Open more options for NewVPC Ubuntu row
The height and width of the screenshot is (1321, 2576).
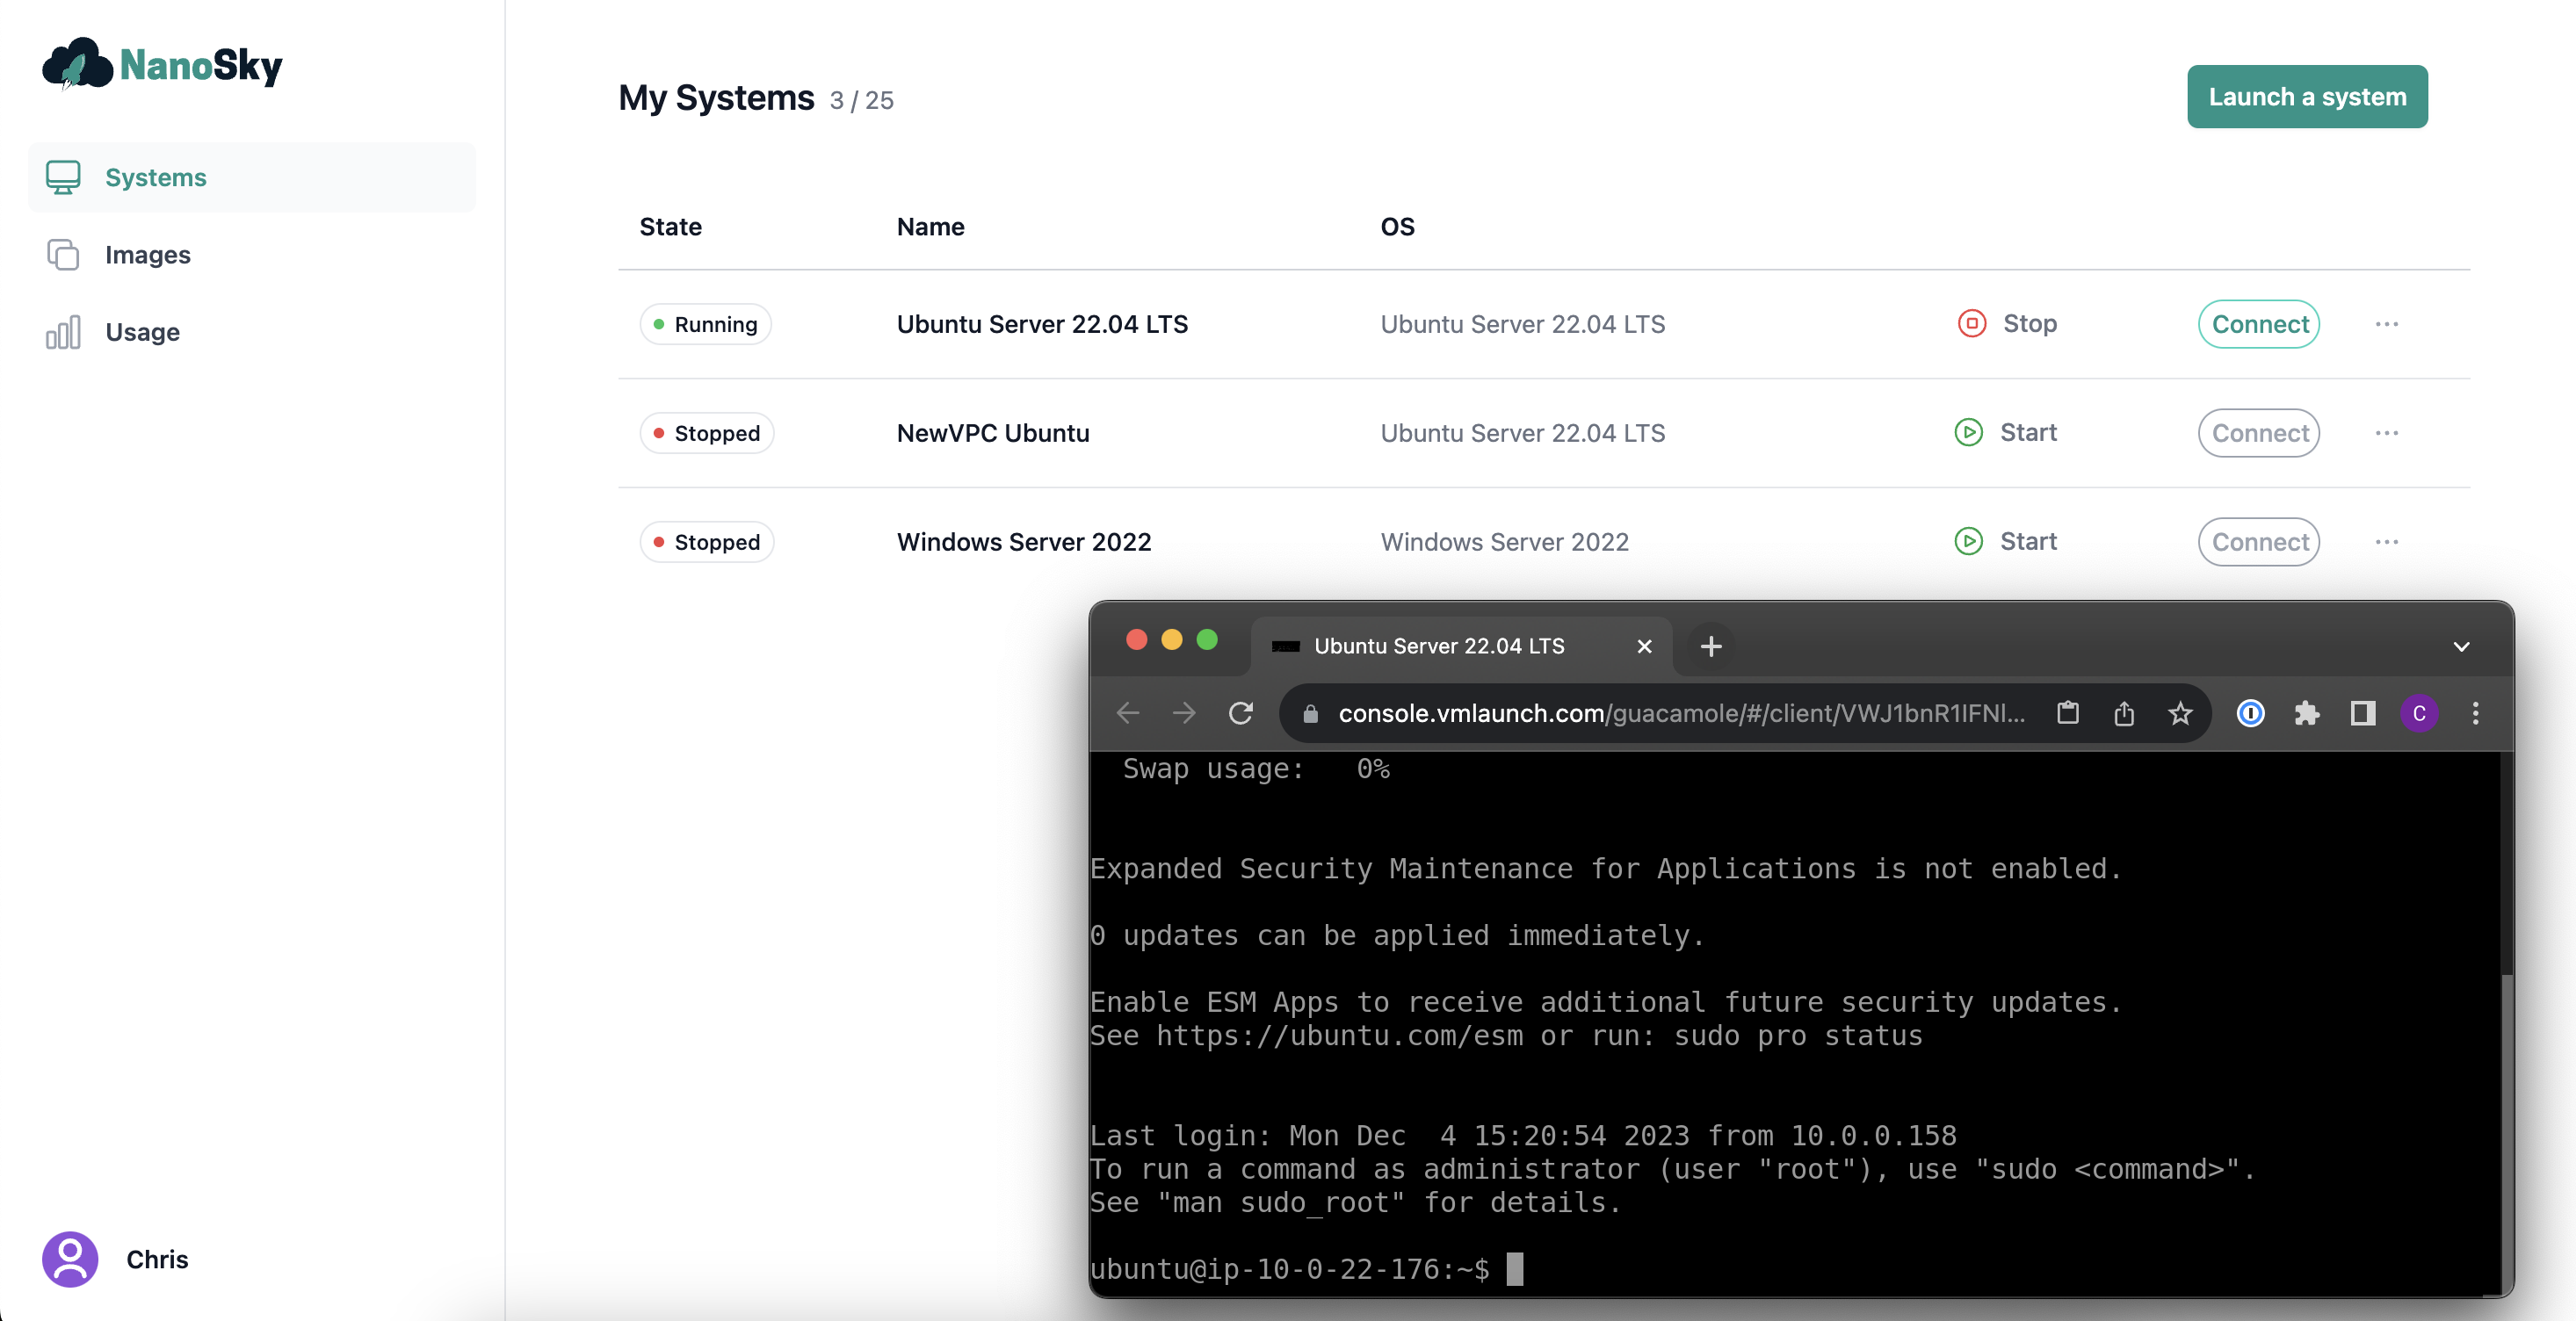coord(2386,433)
